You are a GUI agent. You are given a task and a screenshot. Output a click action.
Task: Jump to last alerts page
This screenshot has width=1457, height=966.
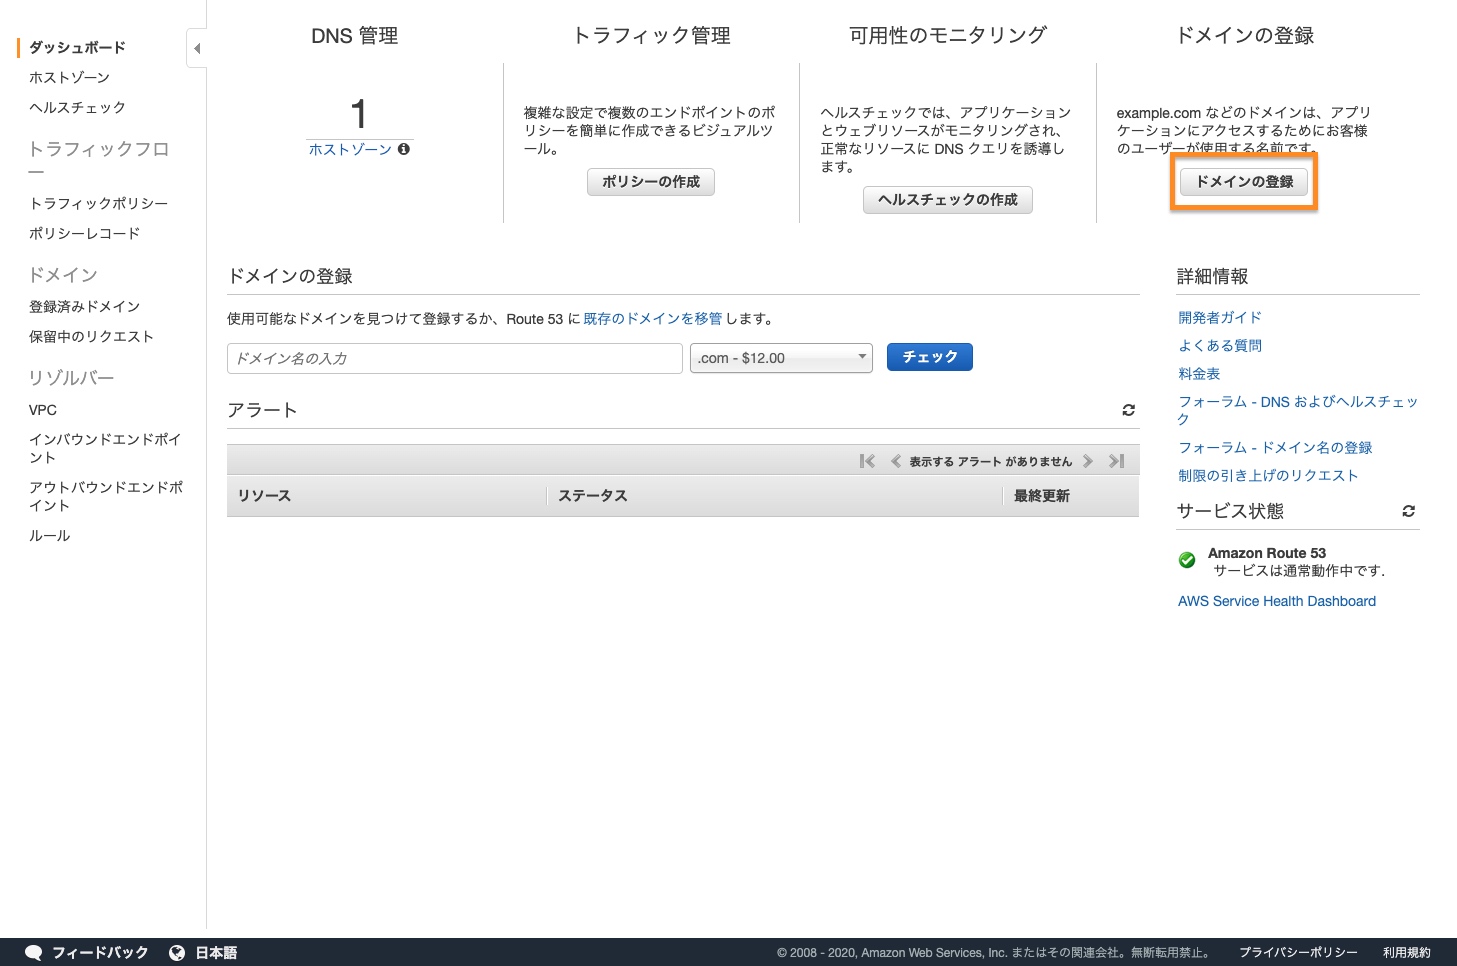click(x=1117, y=461)
